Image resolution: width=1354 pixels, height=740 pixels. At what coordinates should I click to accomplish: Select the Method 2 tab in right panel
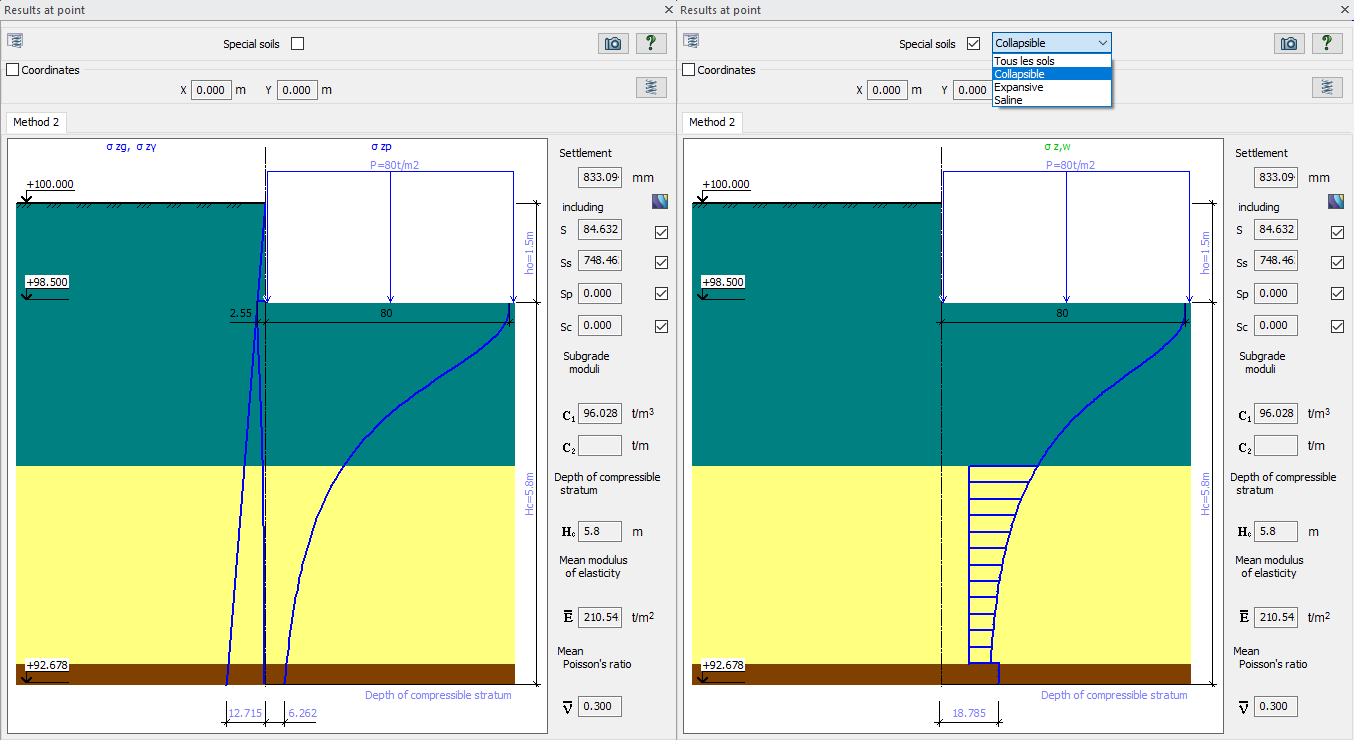[712, 122]
